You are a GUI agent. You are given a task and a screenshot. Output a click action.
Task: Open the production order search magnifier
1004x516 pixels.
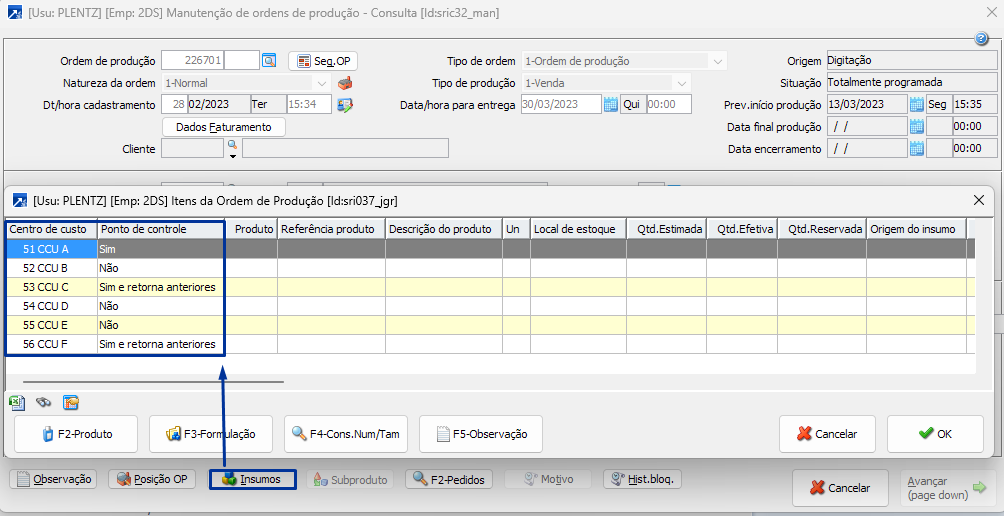point(270,61)
